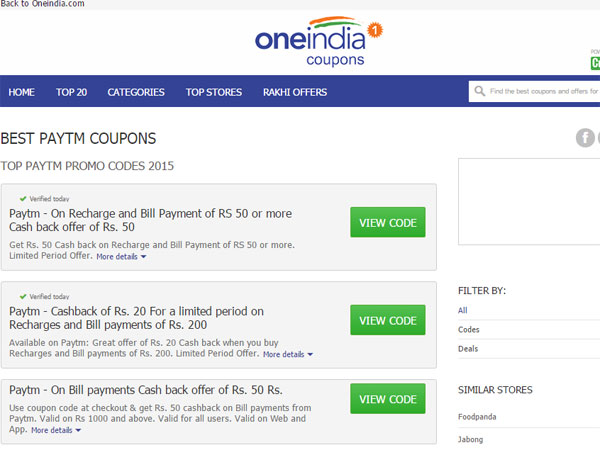Expand More details for bill payments offer
Screen dimensions: 600x450
pos(56,430)
